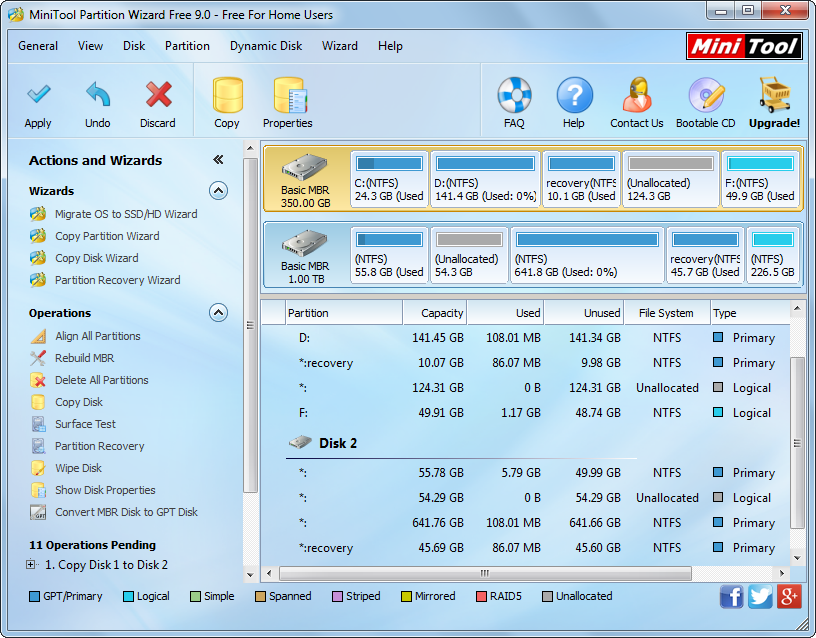This screenshot has height=638, width=816.
Task: Open Partition Recovery Wizard
Action: (x=118, y=280)
